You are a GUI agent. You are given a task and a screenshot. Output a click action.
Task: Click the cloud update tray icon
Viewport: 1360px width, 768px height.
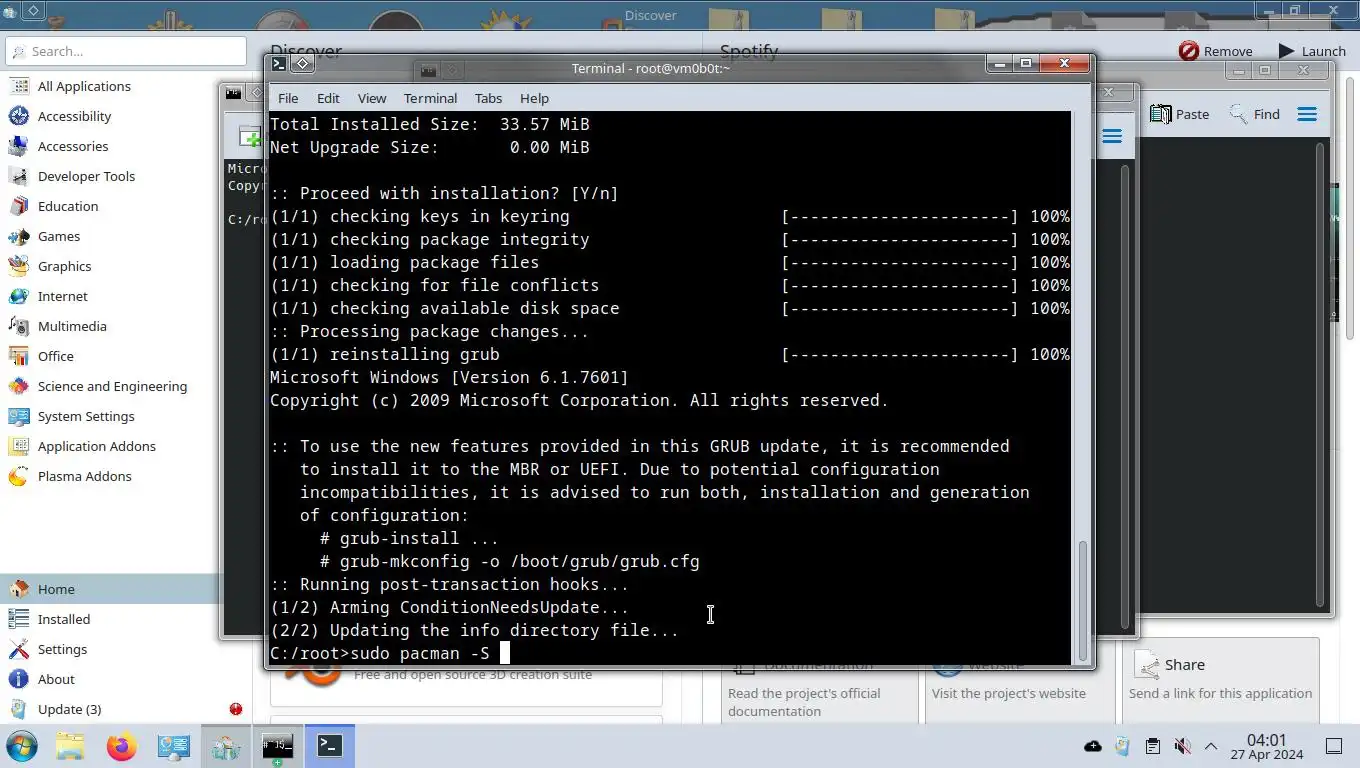[x=1093, y=746]
